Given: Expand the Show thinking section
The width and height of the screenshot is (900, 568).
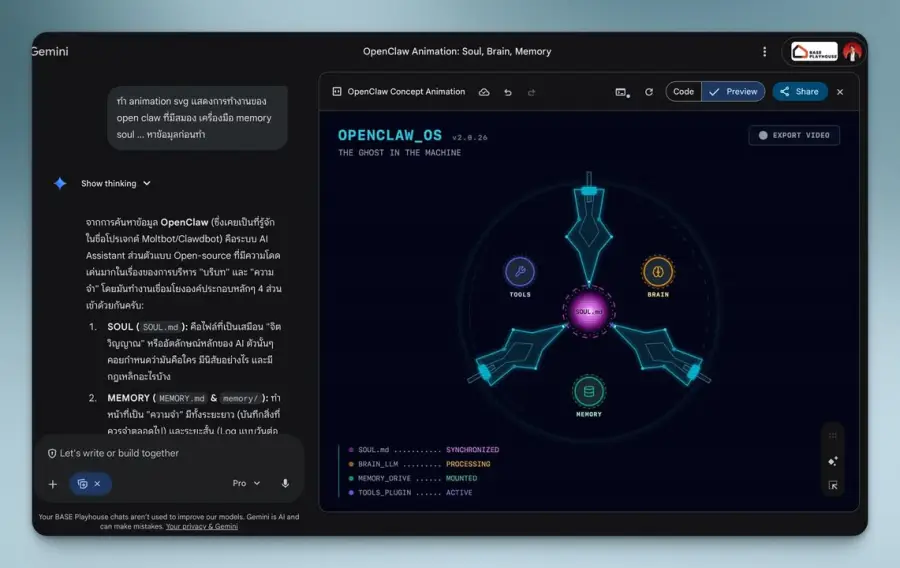Looking at the screenshot, I should [115, 184].
